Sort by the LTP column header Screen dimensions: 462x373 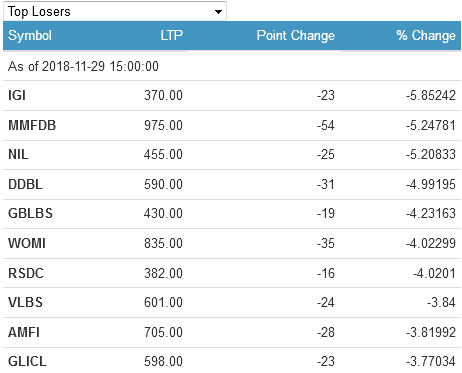(x=172, y=35)
